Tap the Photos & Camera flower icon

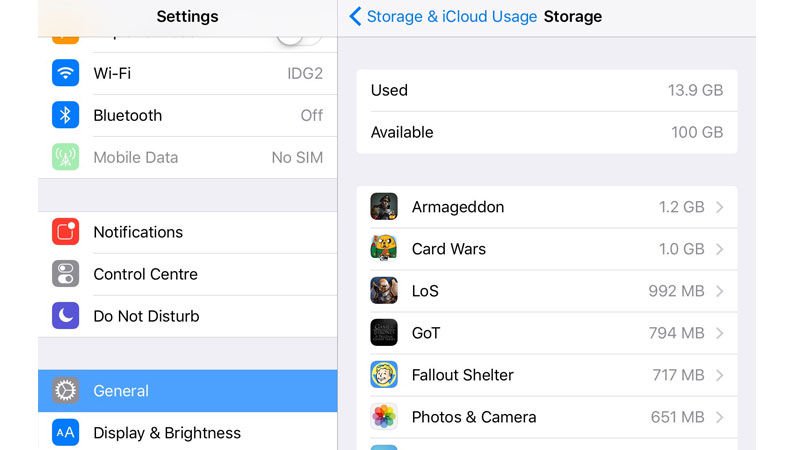click(x=384, y=417)
